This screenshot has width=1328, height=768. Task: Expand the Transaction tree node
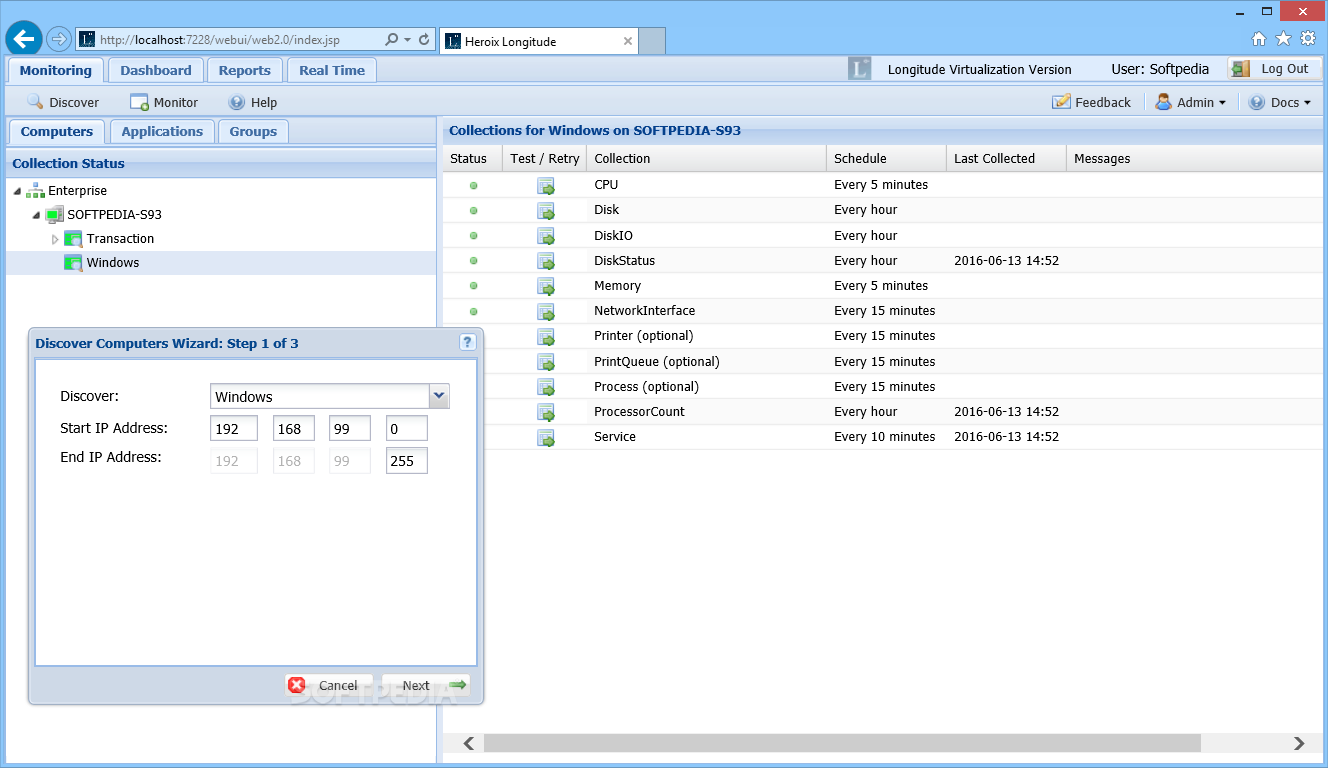[55, 239]
